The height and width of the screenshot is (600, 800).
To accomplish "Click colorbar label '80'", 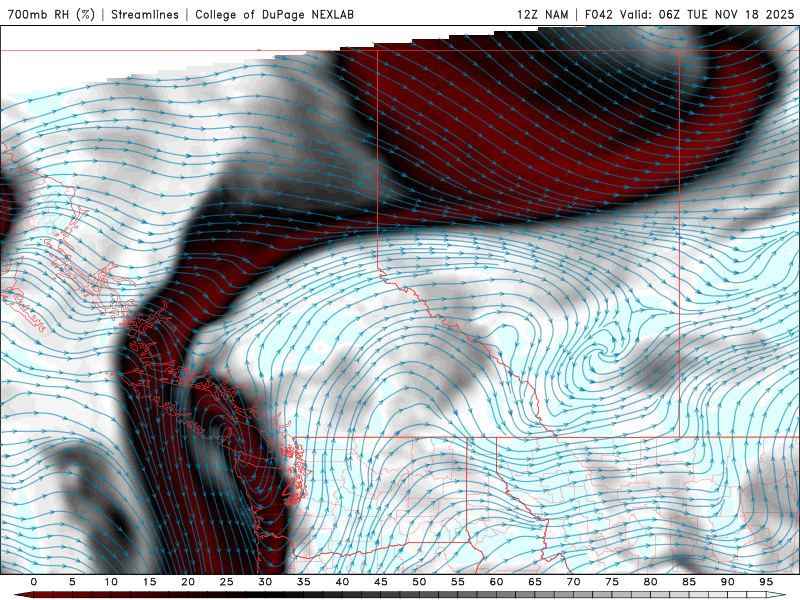I will (x=650, y=582).
